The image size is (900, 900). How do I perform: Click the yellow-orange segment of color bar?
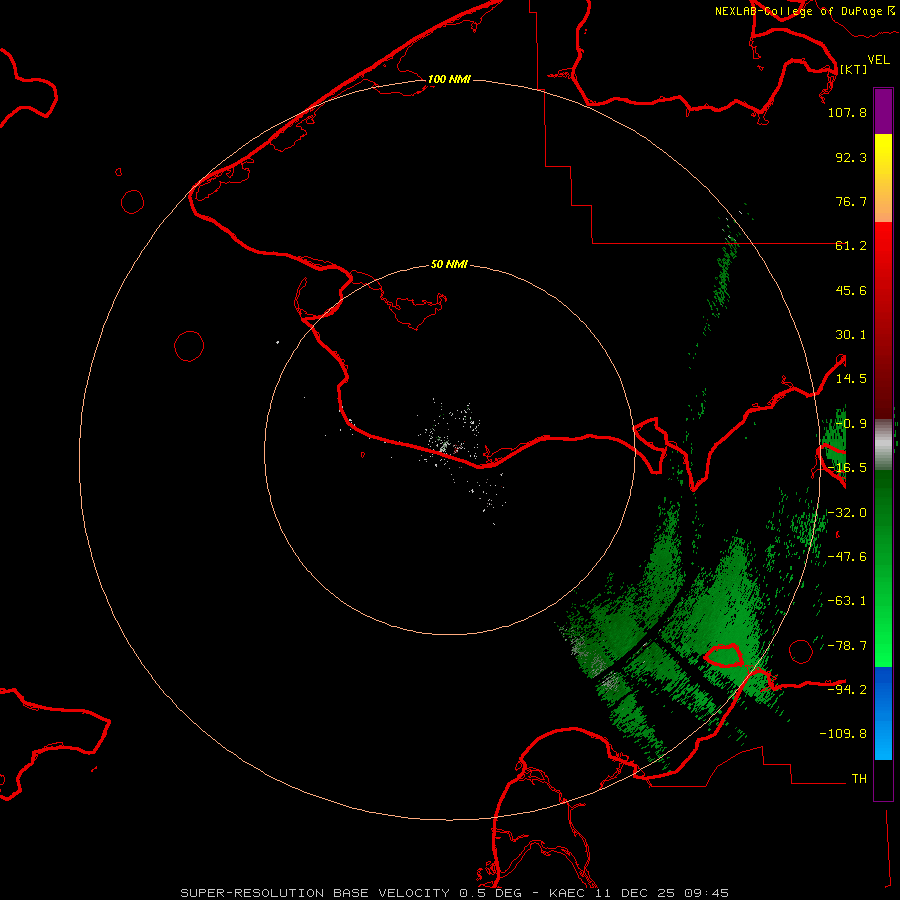tap(883, 178)
